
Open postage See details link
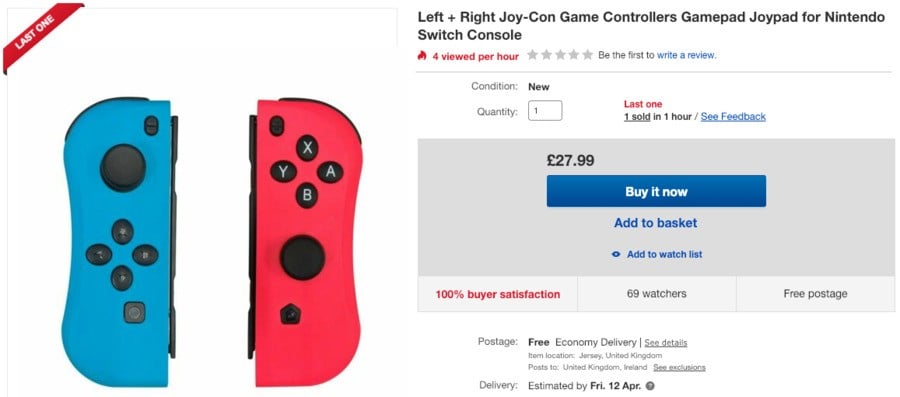666,343
